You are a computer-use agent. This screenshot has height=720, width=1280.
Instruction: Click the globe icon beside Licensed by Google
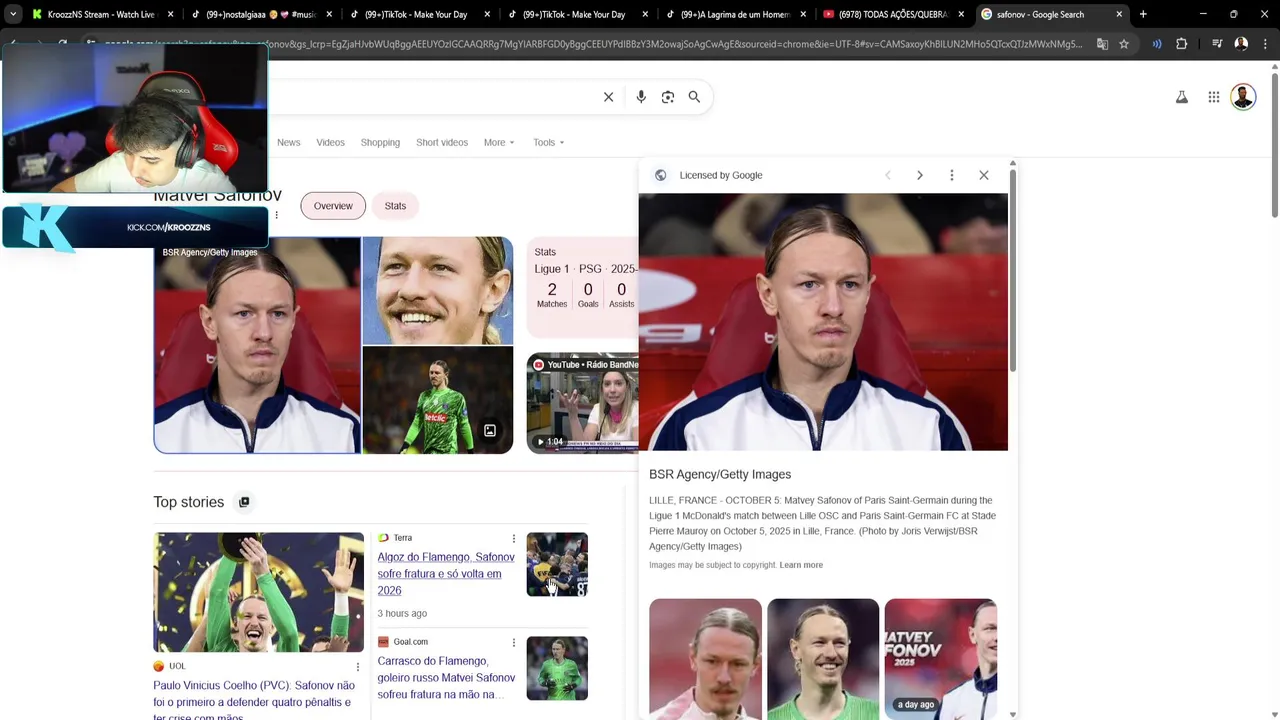coord(660,175)
